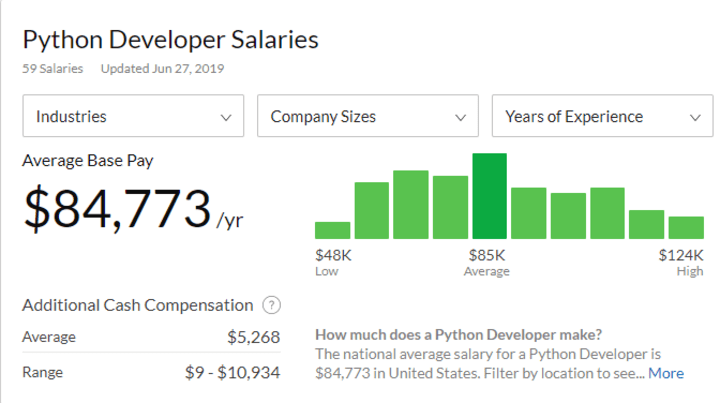Screen dimensions: 720x403
Task: Click the second histogram bar from left
Action: click(x=371, y=211)
